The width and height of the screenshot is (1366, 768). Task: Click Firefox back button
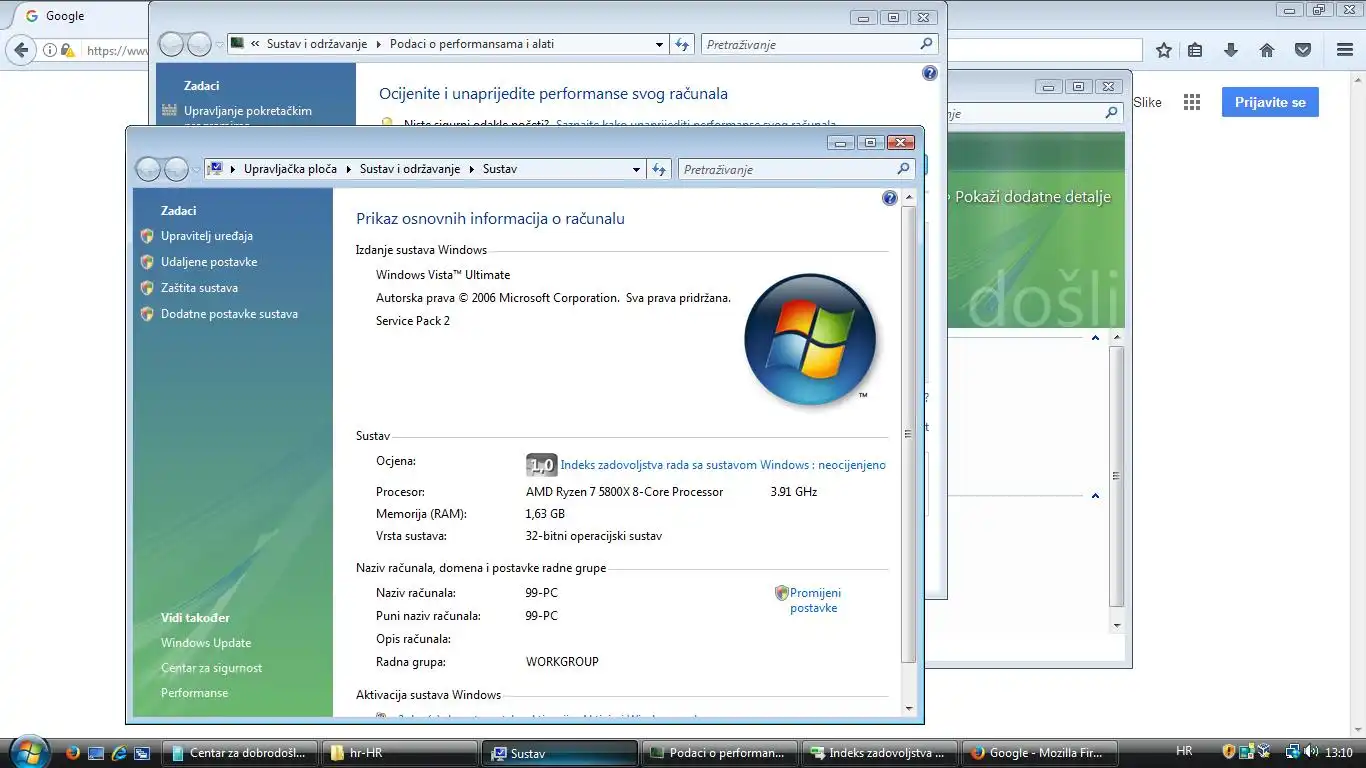pos(22,50)
